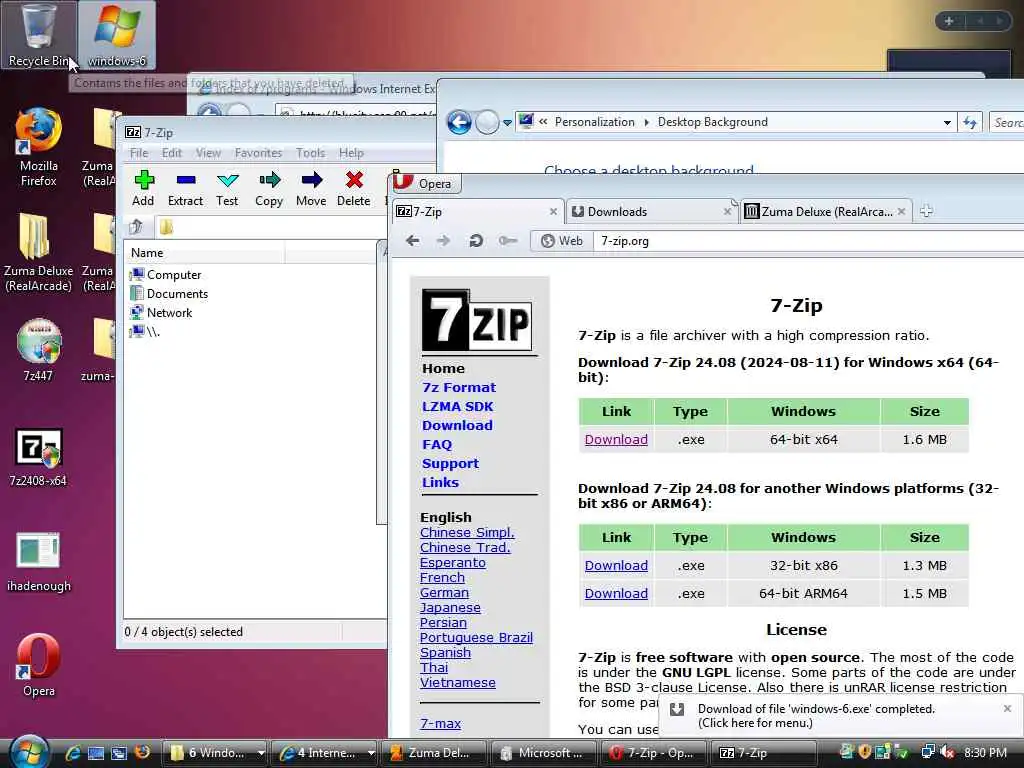This screenshot has width=1024, height=768.
Task: Click Internet Explorer quick launch icon
Action: pyautogui.click(x=72, y=753)
